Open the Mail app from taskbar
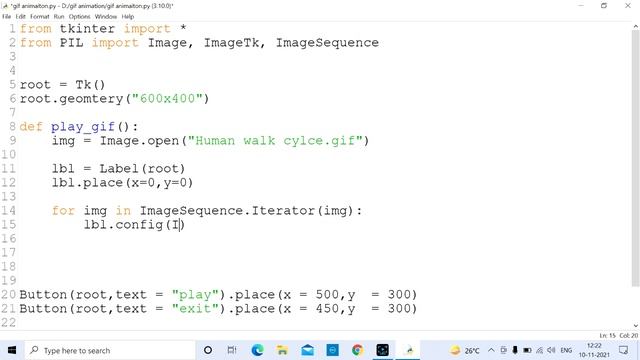 pyautogui.click(x=307, y=350)
